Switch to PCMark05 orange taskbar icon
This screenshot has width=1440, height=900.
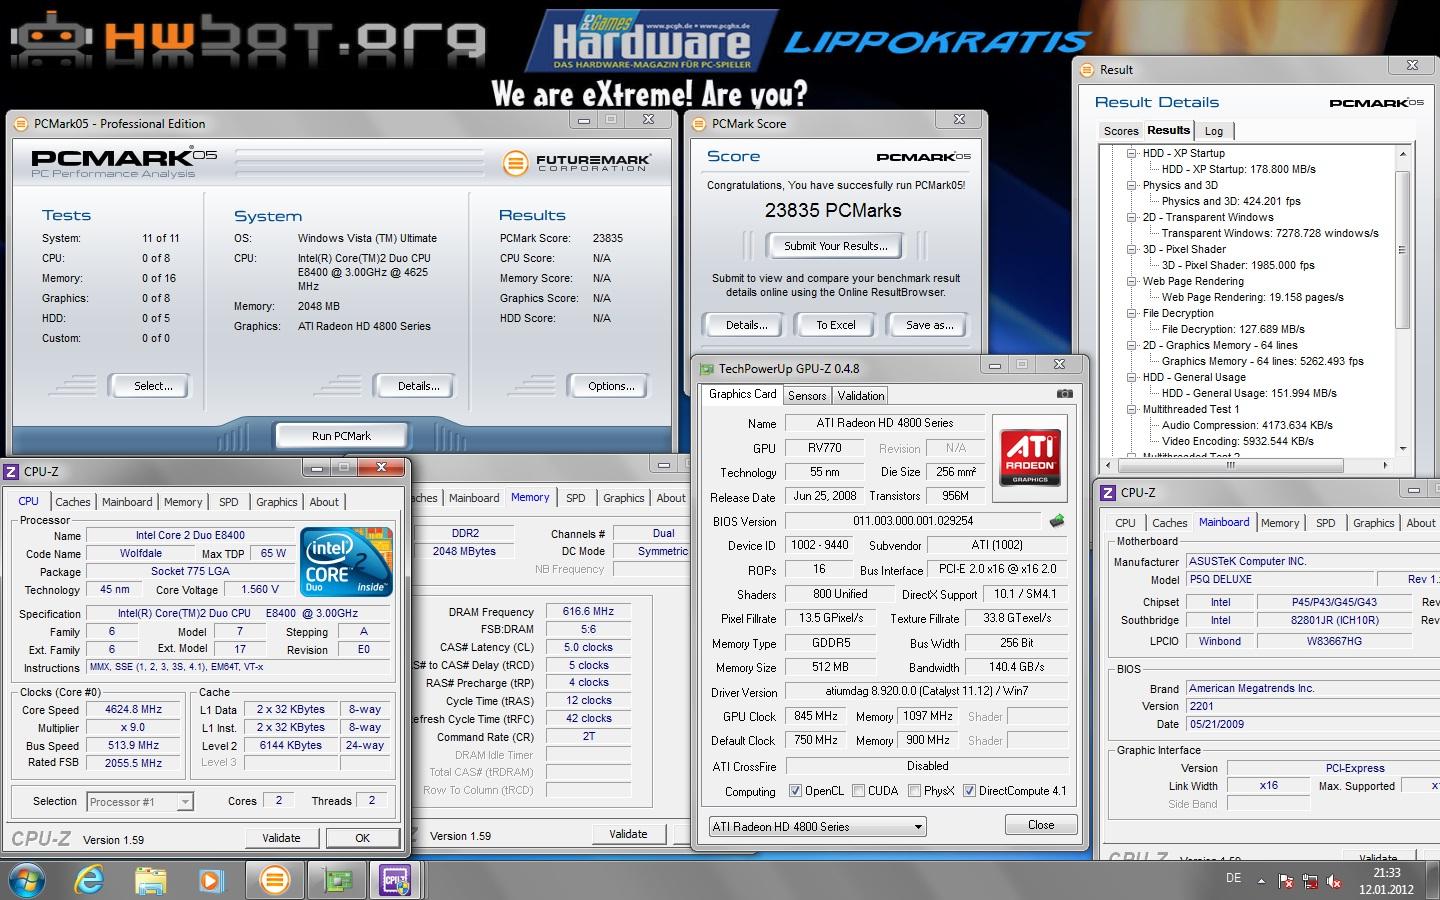click(274, 880)
